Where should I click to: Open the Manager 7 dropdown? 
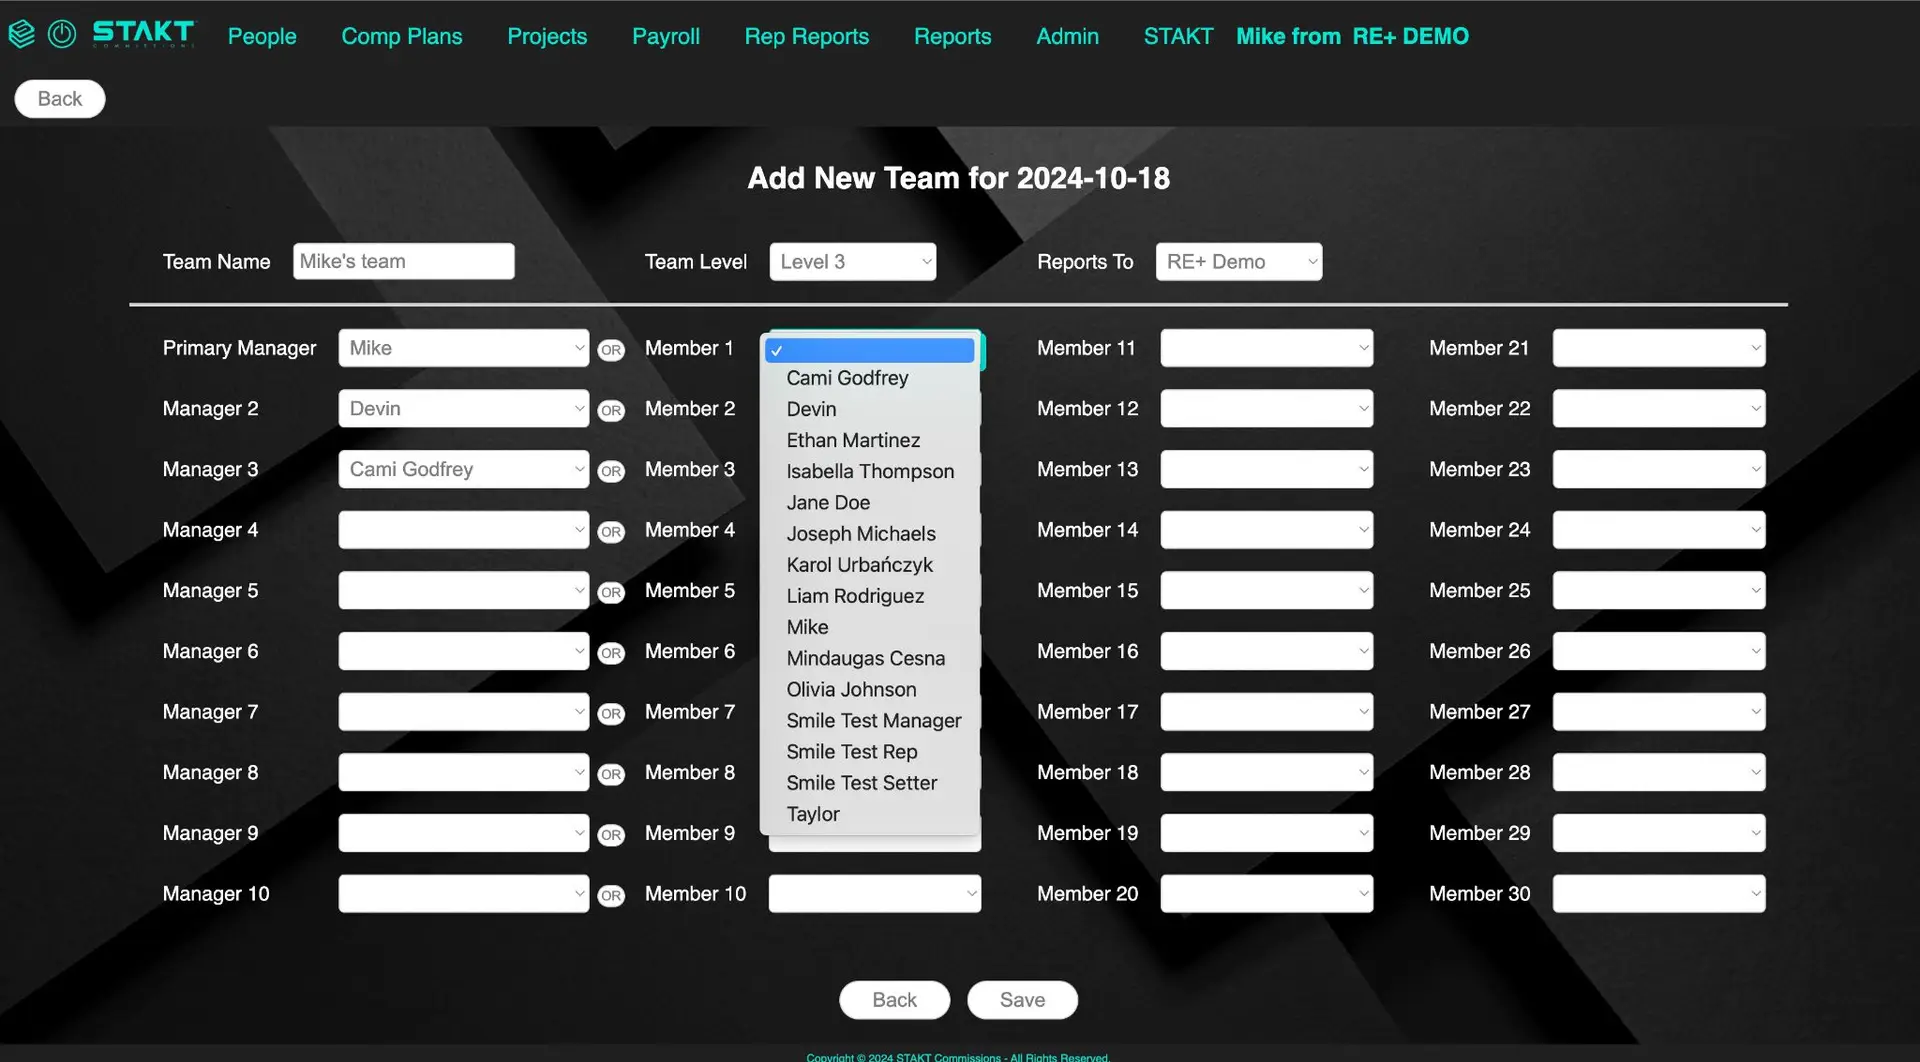[464, 712]
